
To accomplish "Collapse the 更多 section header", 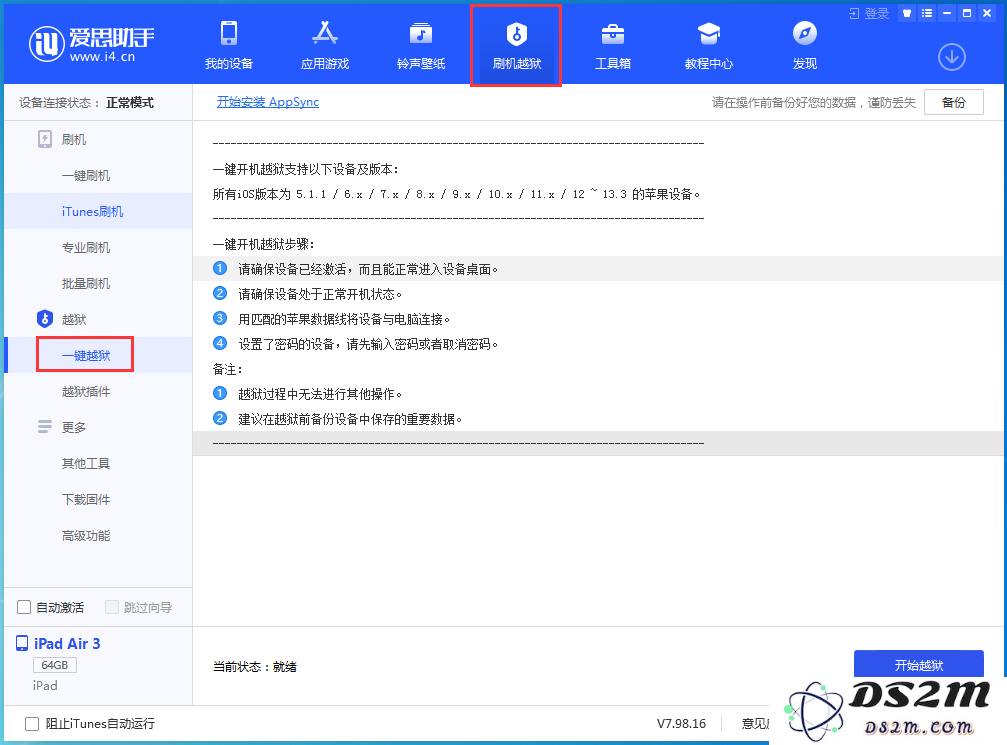I will 74,427.
